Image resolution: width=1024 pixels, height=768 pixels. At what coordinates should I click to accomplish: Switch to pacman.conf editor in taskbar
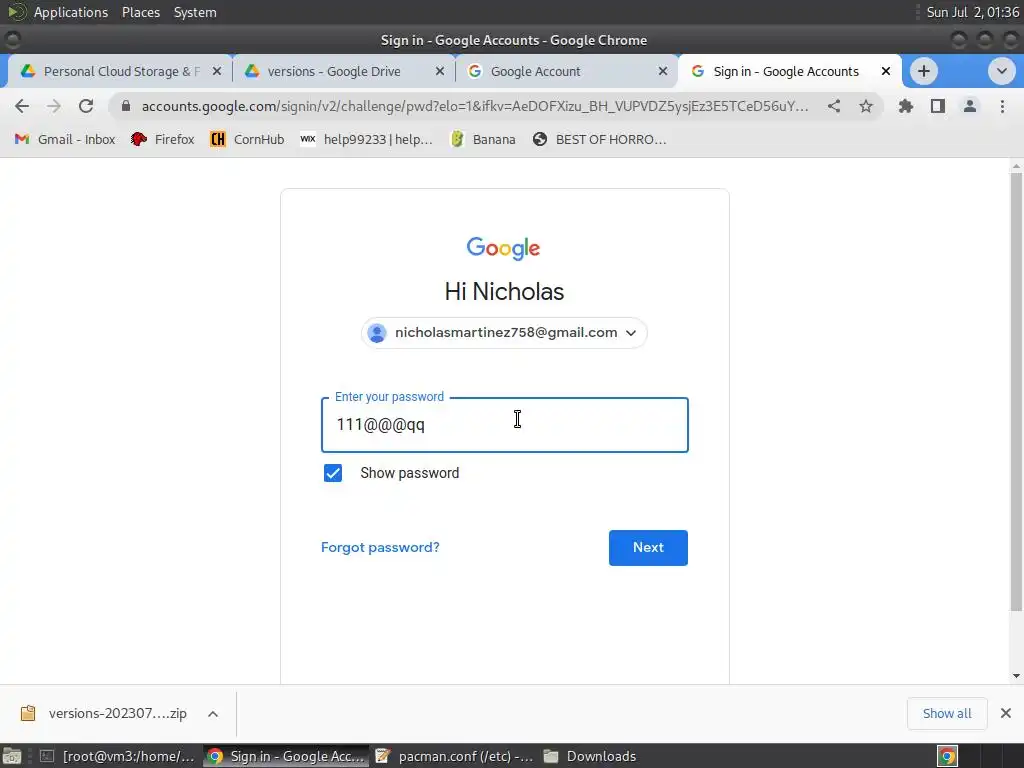pyautogui.click(x=455, y=756)
